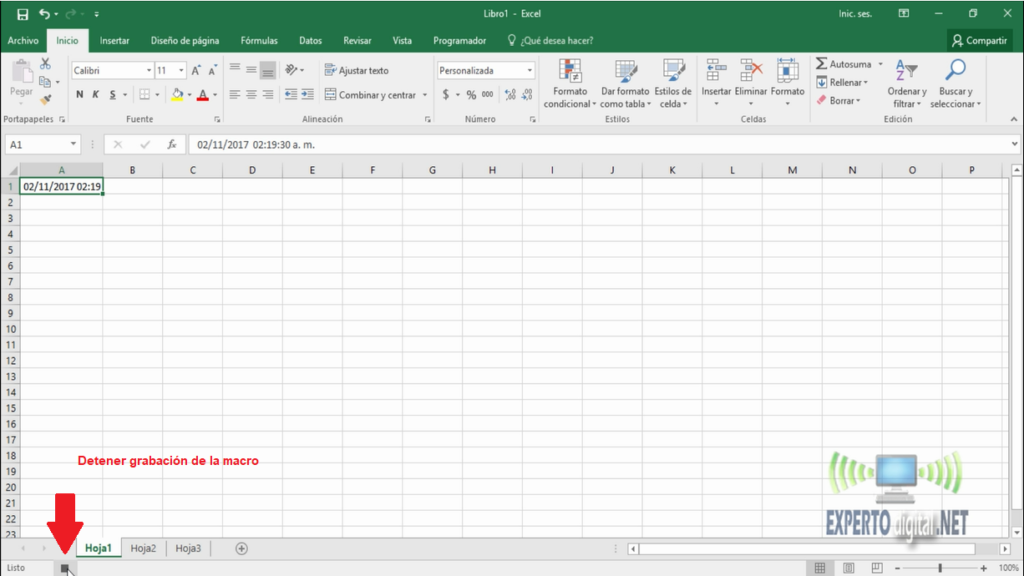The width and height of the screenshot is (1024, 576).
Task: Click the formula bar input field
Action: [x=600, y=144]
